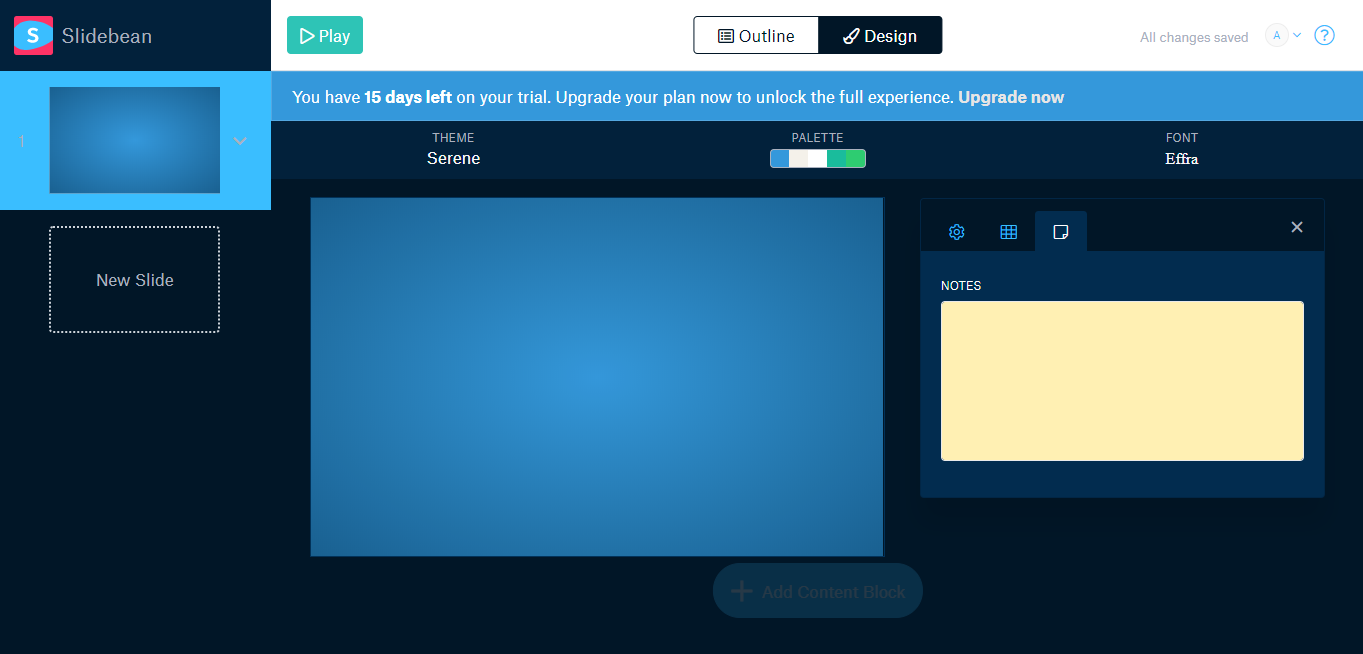Viewport: 1363px width, 654px height.
Task: Expand slide 1 options chevron
Action: click(240, 141)
